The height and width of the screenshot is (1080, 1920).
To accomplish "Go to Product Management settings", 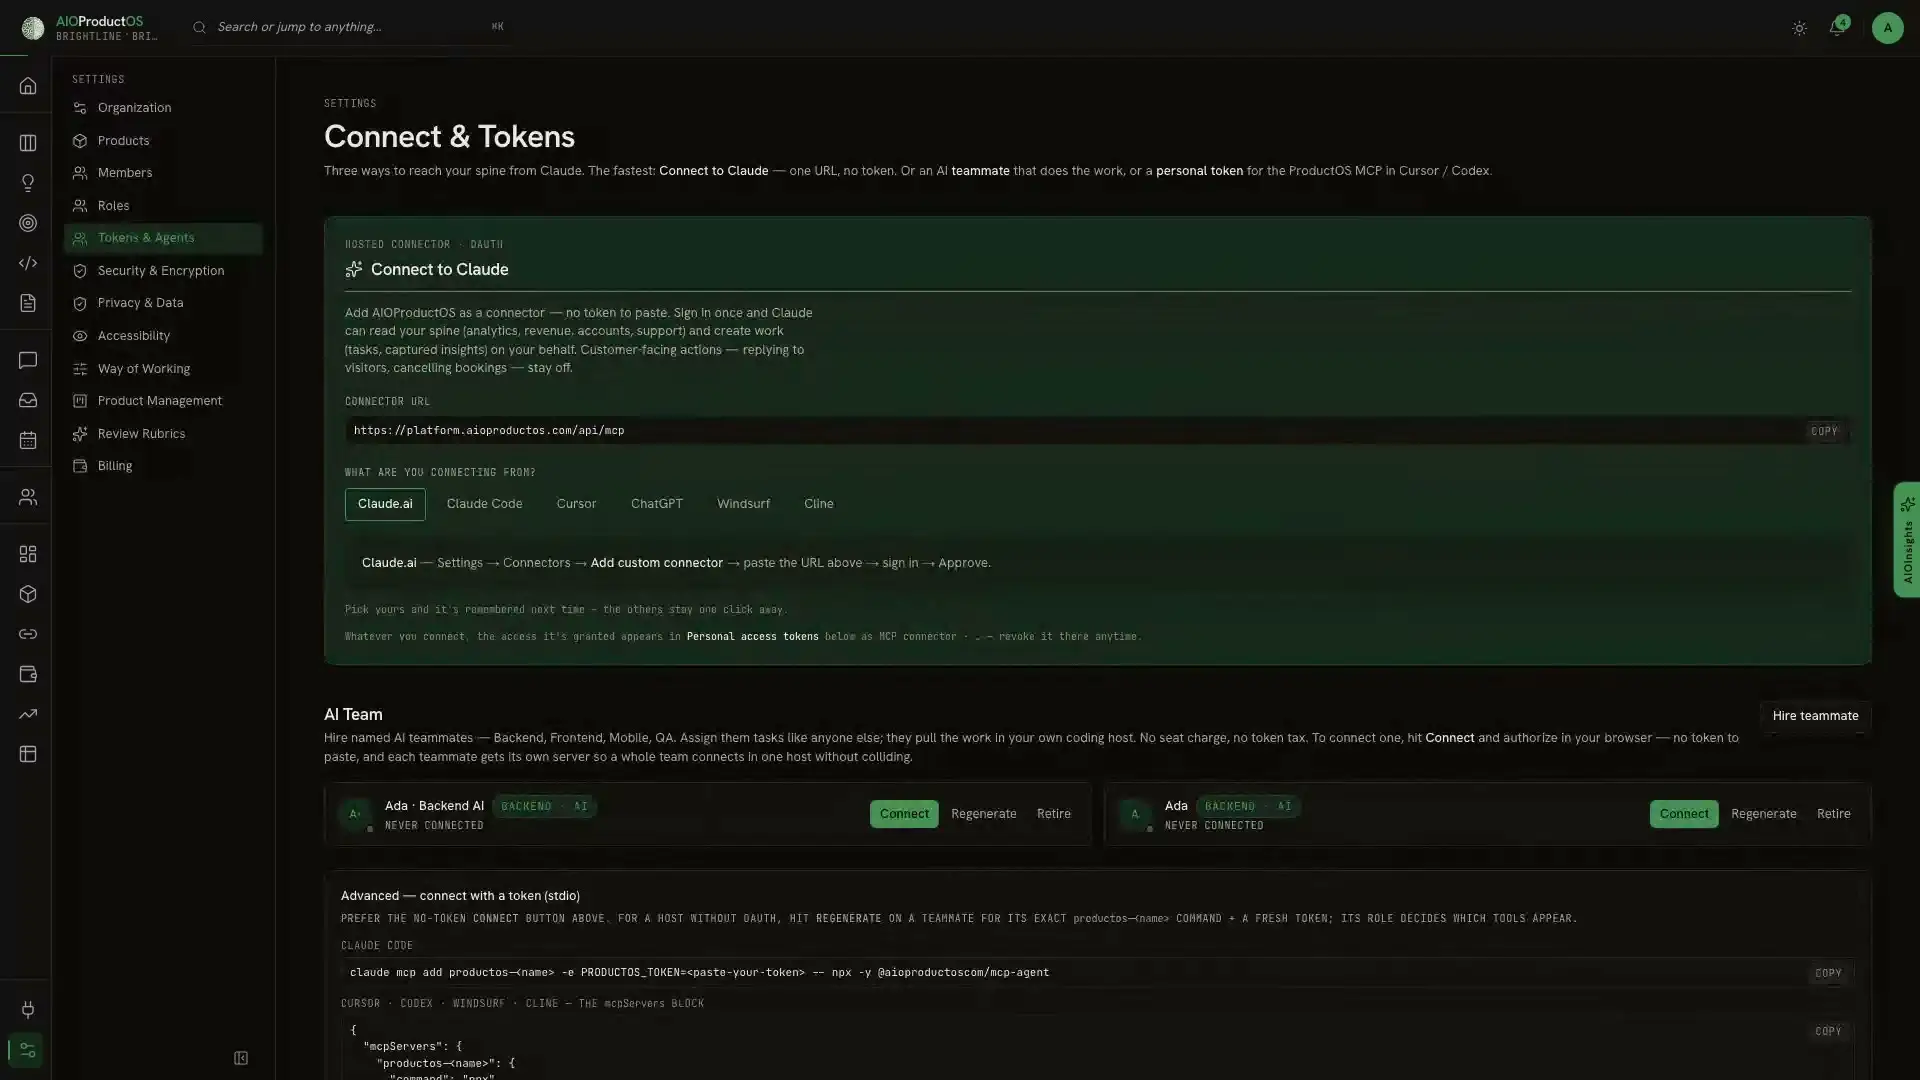I will [163, 401].
